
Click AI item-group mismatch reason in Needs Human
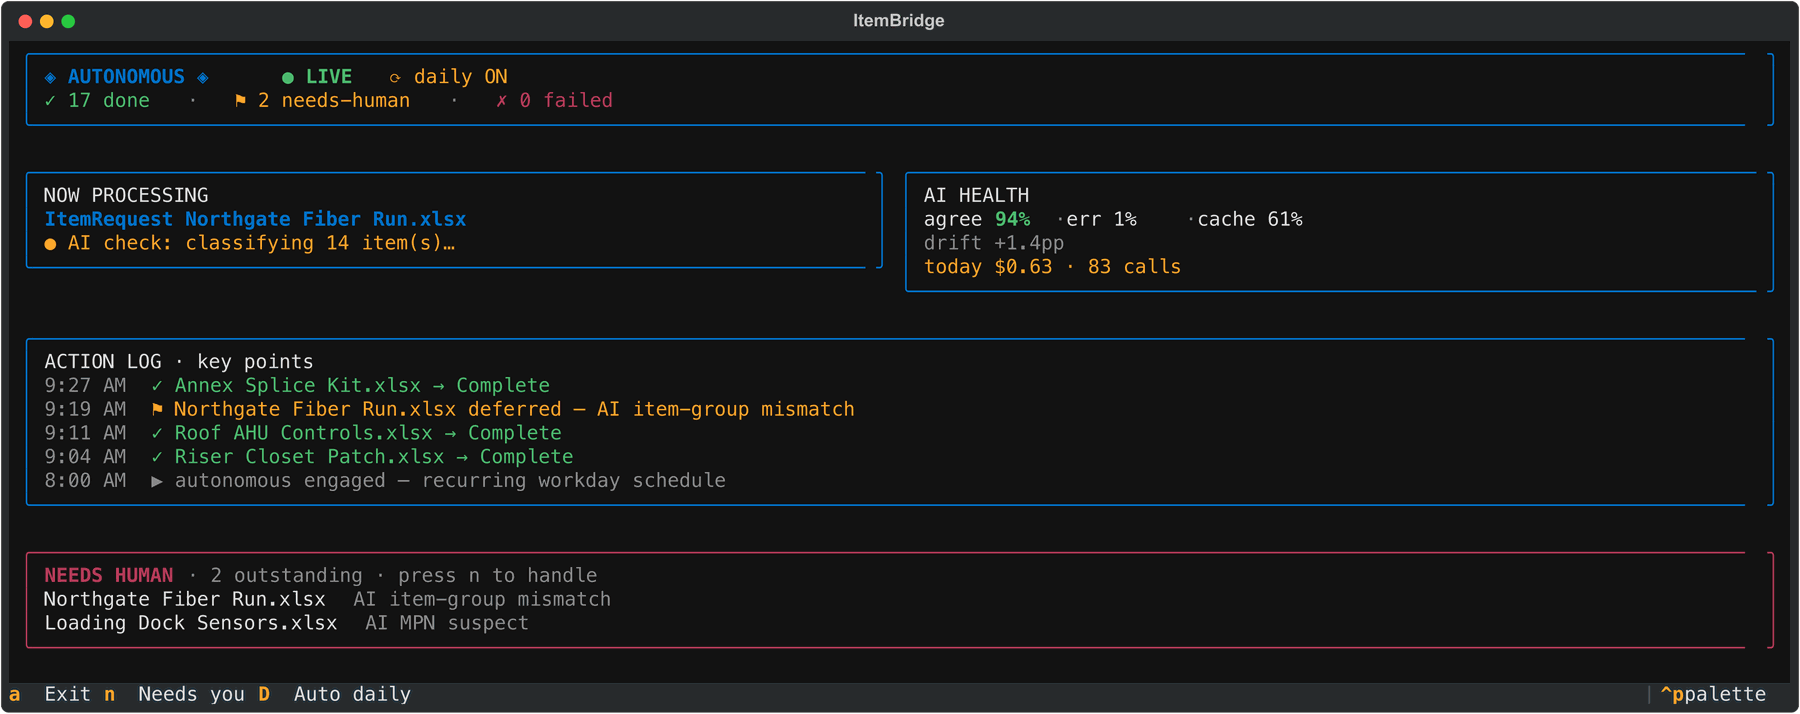[x=482, y=599]
